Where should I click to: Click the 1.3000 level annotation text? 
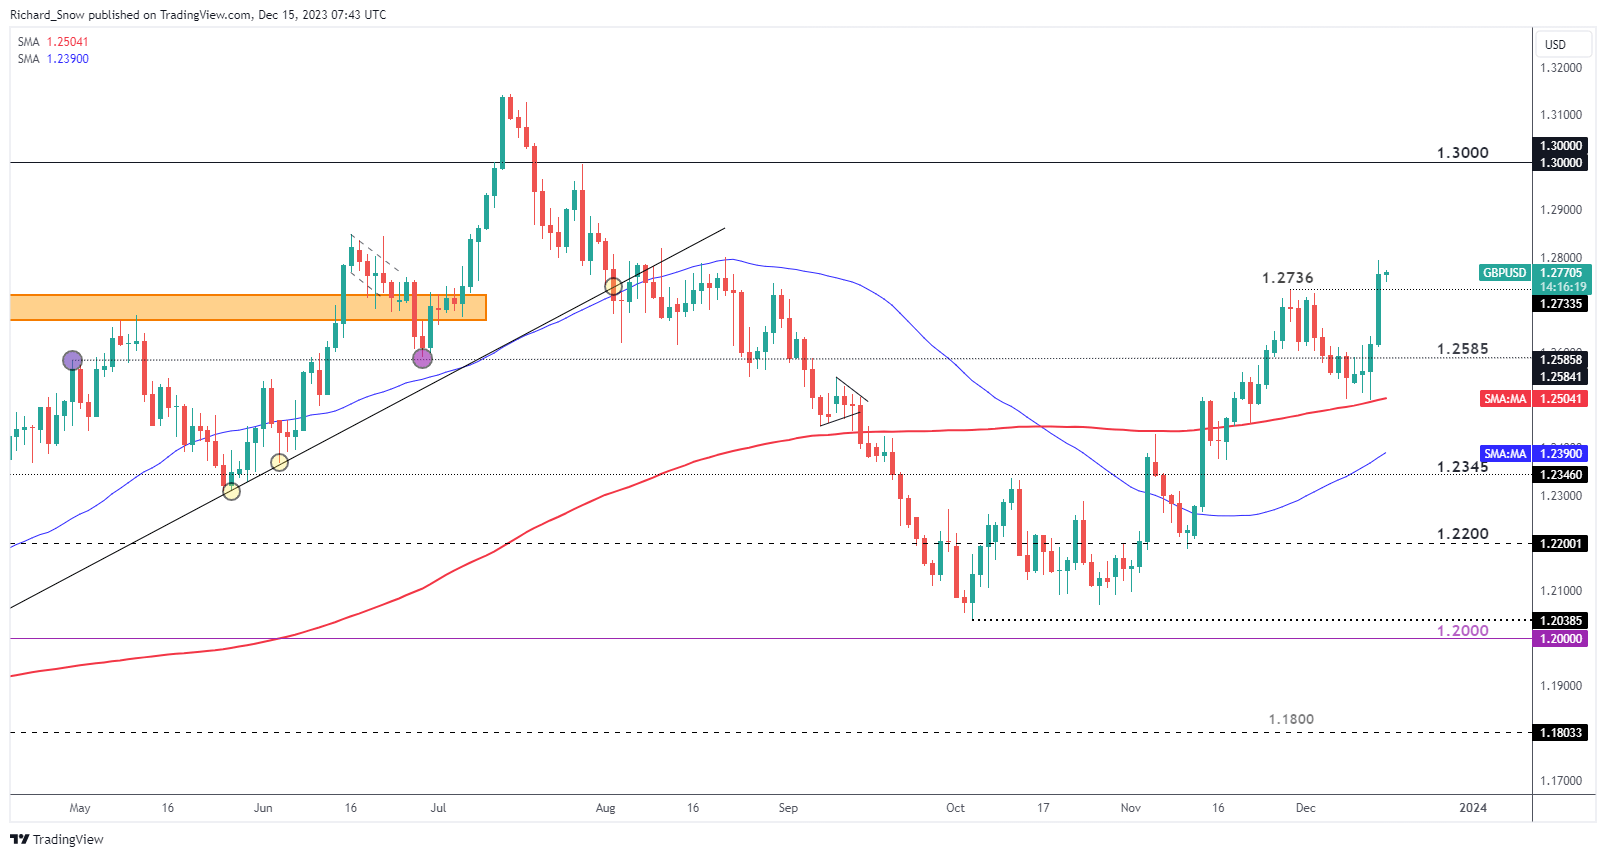1462,153
